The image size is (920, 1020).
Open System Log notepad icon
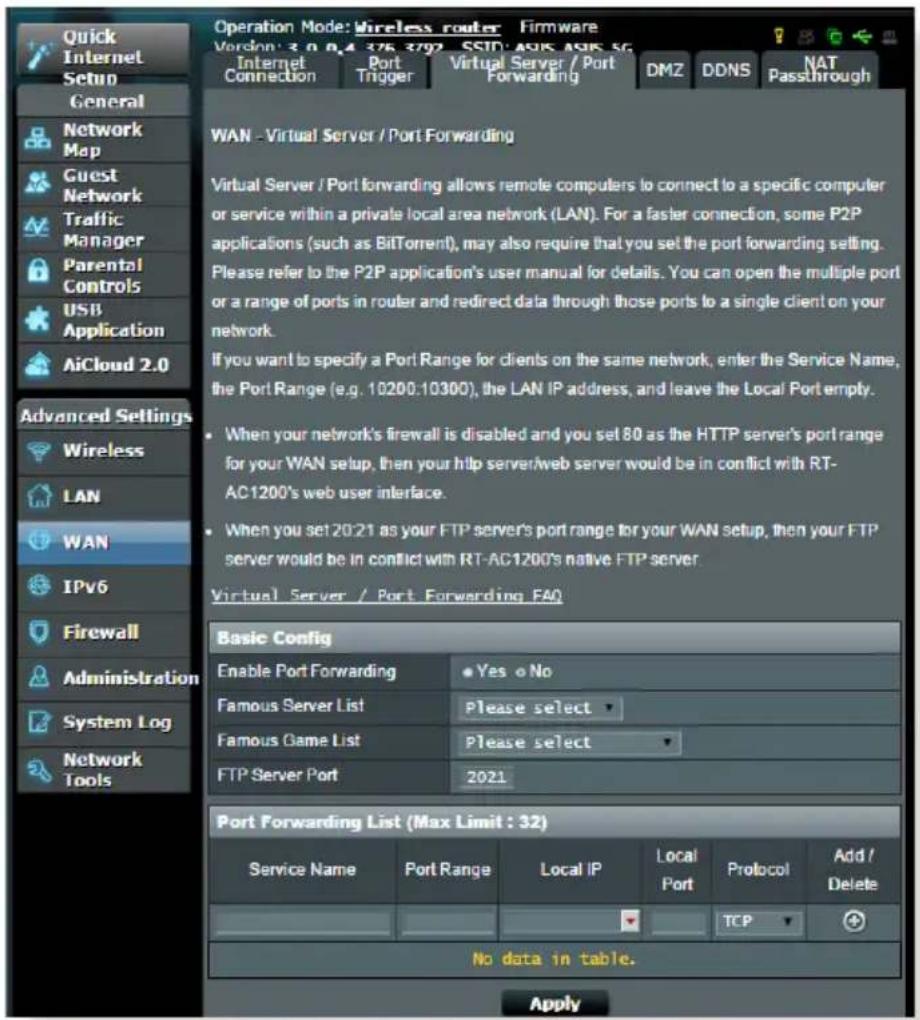[39, 721]
